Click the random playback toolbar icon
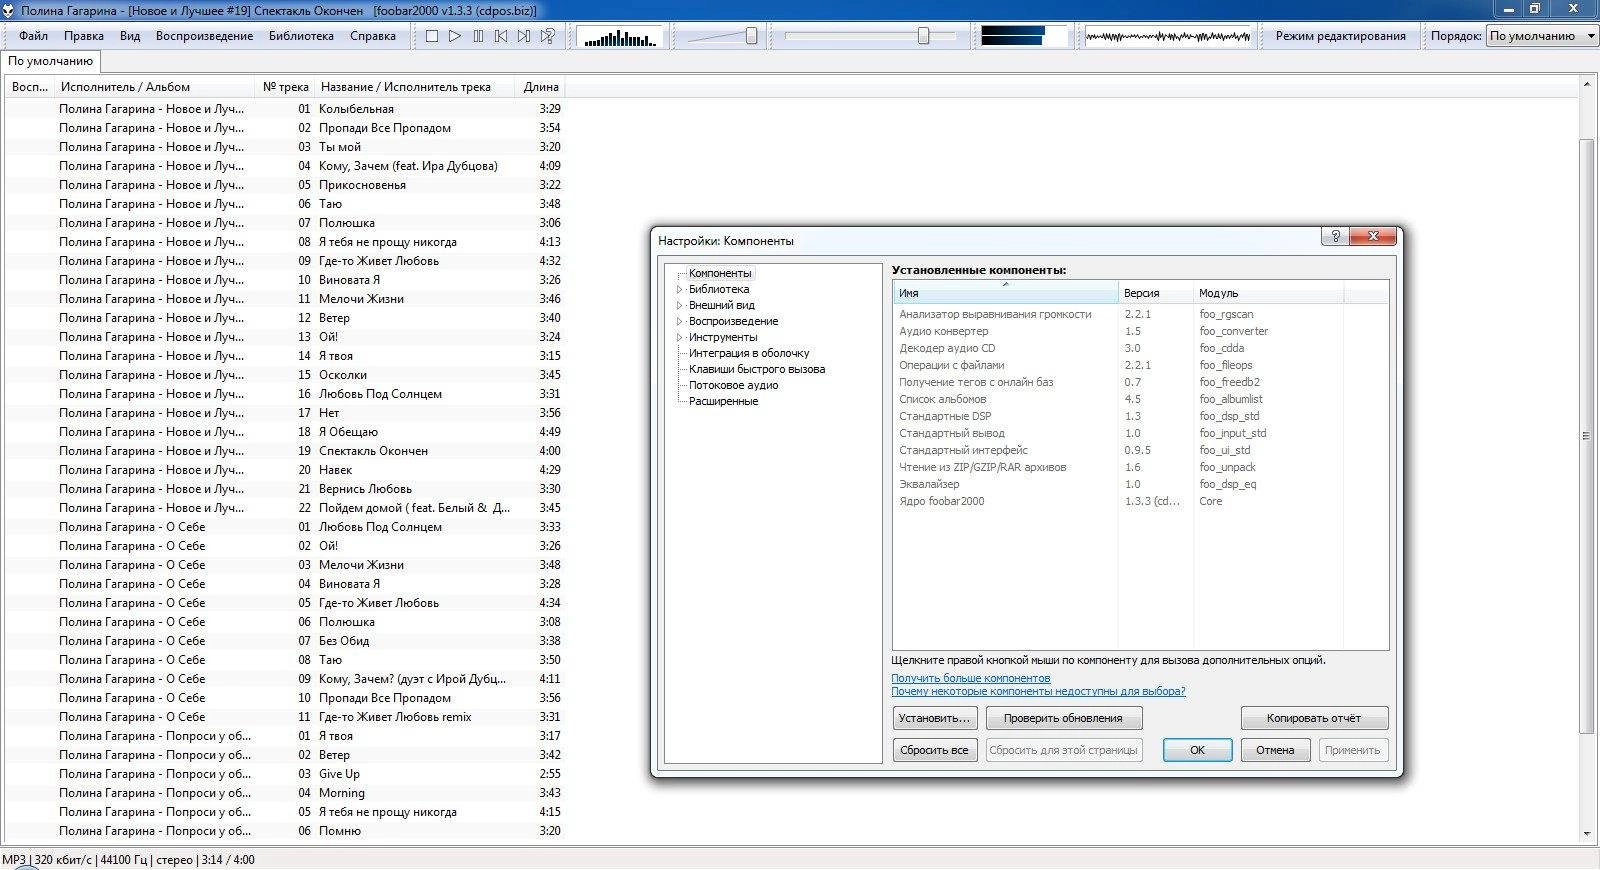The image size is (1600, 870). pyautogui.click(x=547, y=36)
